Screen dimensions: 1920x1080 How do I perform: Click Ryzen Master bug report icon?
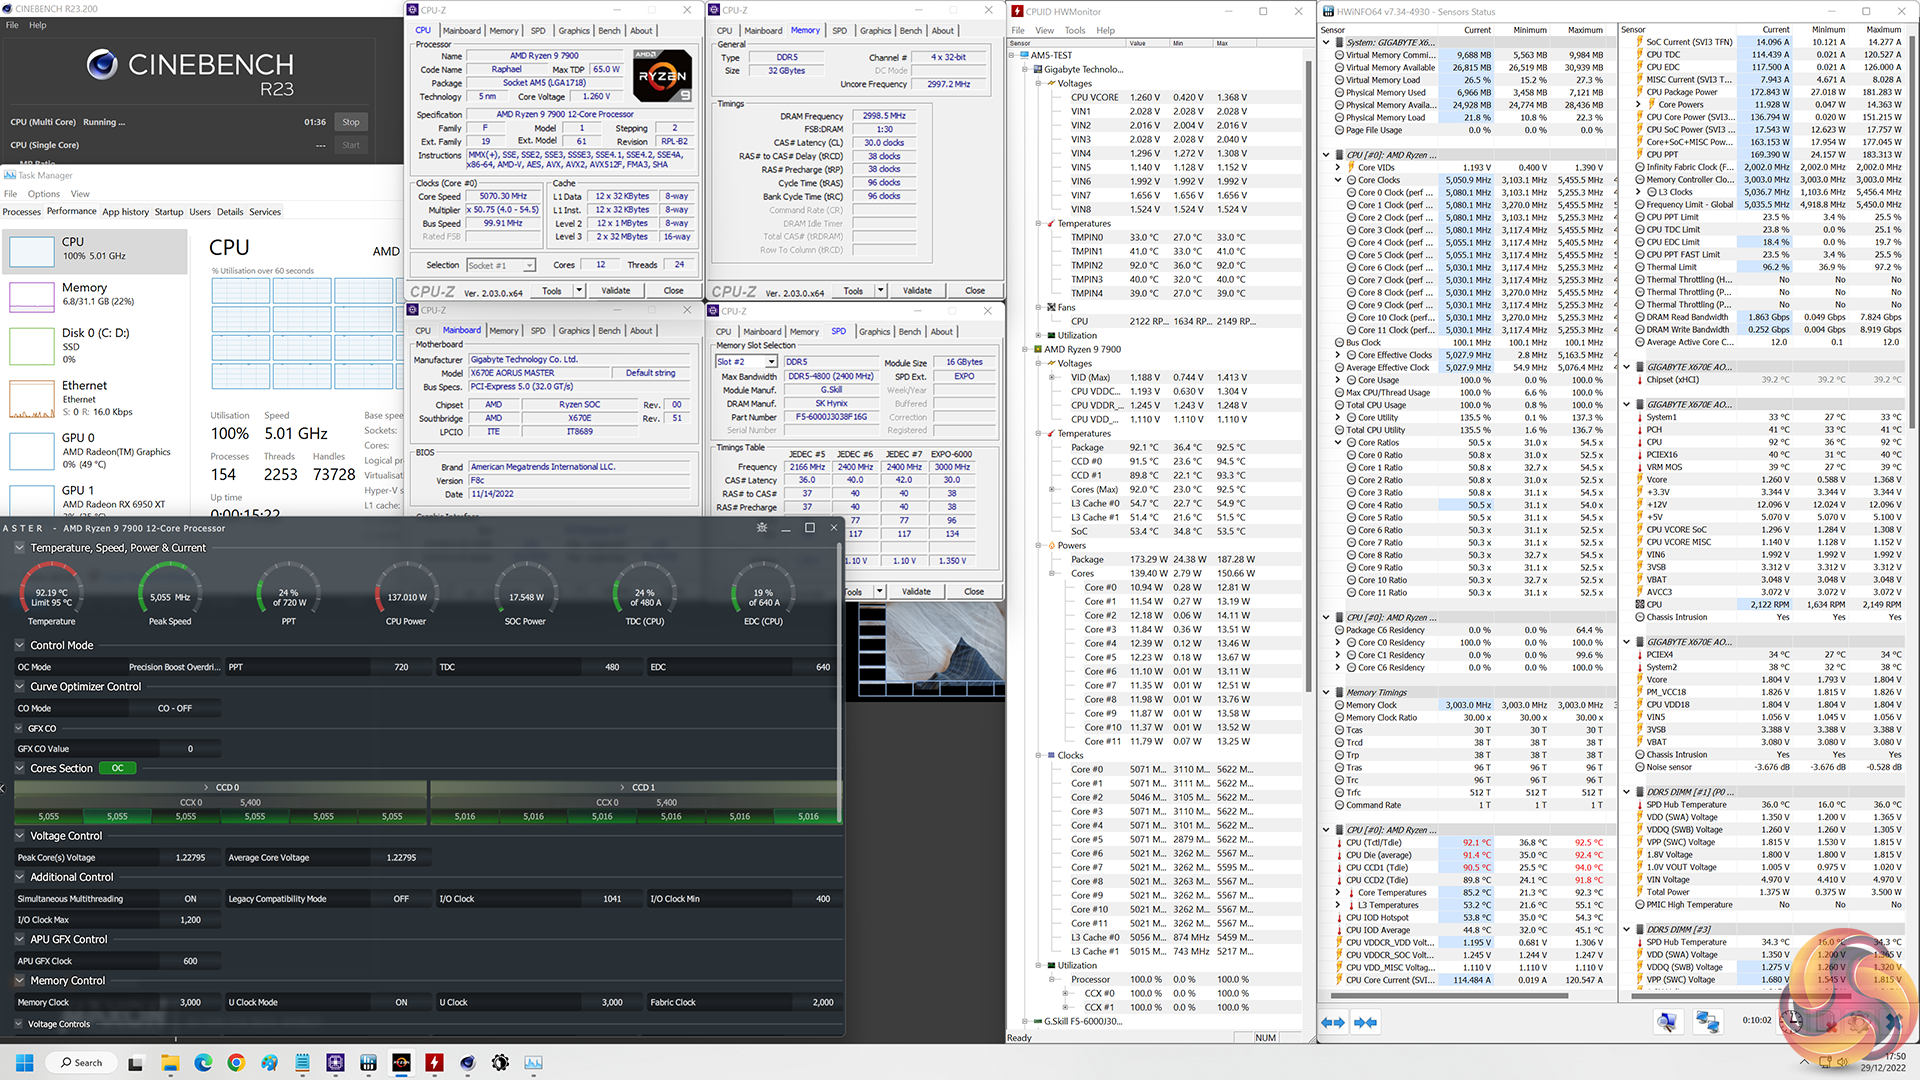click(x=762, y=528)
